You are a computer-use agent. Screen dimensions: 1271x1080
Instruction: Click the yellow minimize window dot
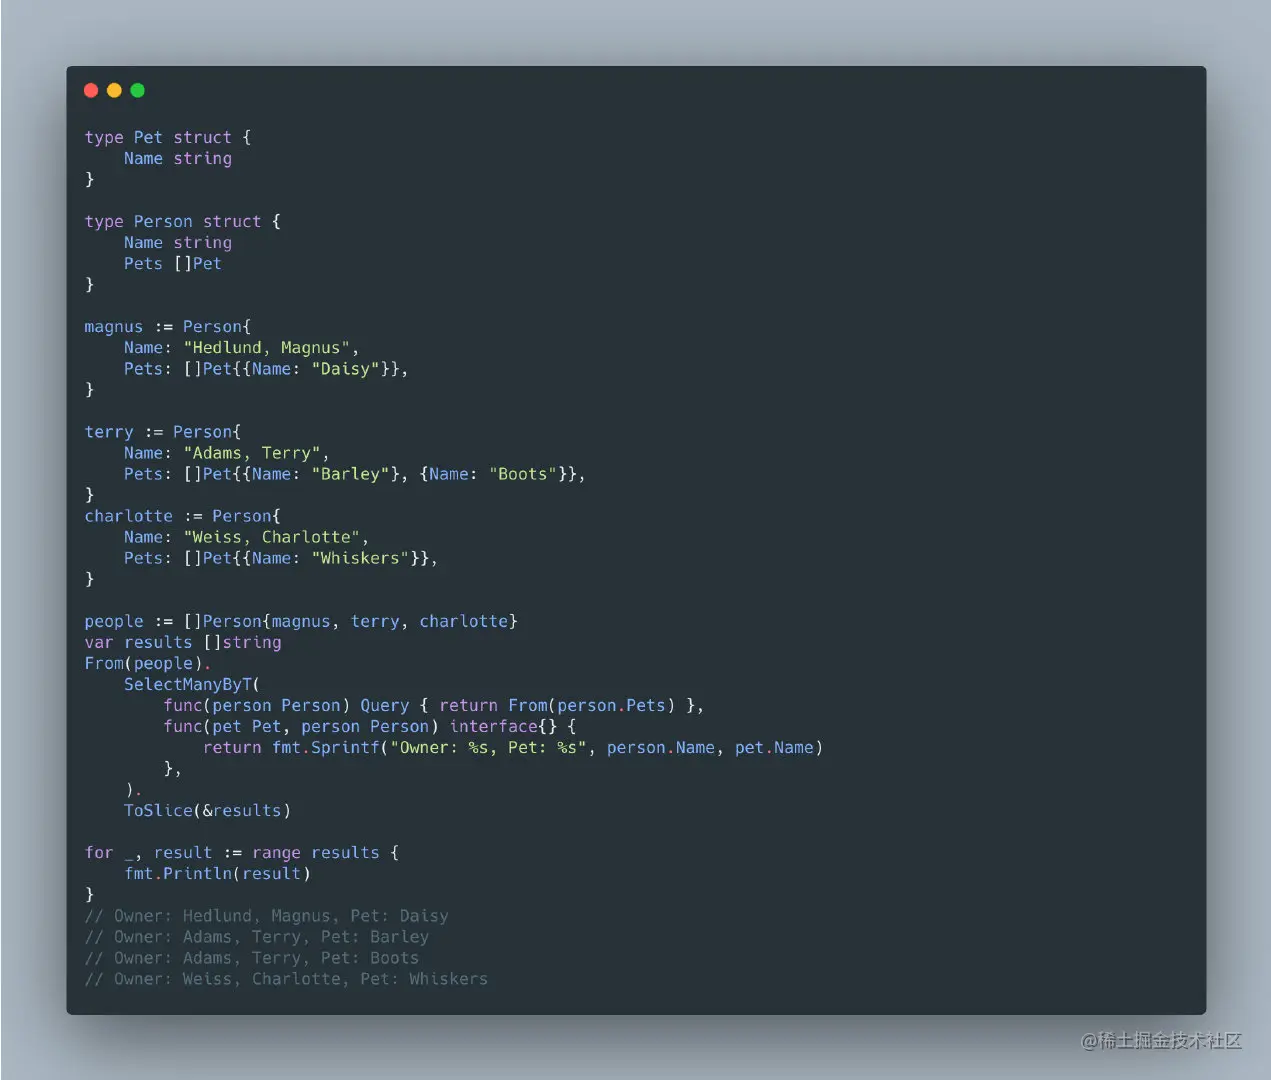pos(114,90)
